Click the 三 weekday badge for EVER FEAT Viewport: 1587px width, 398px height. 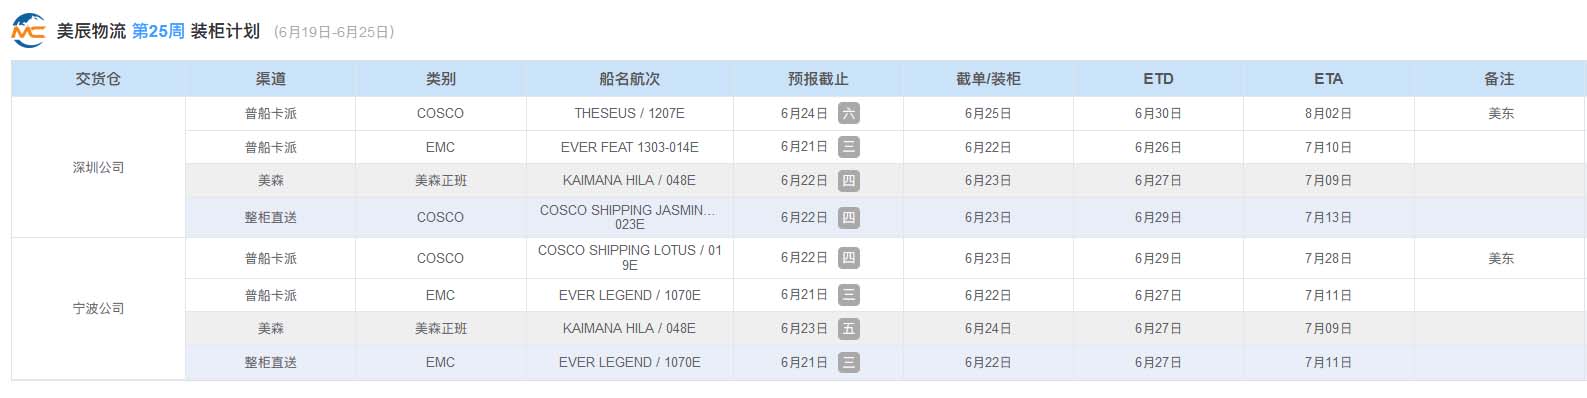[848, 147]
